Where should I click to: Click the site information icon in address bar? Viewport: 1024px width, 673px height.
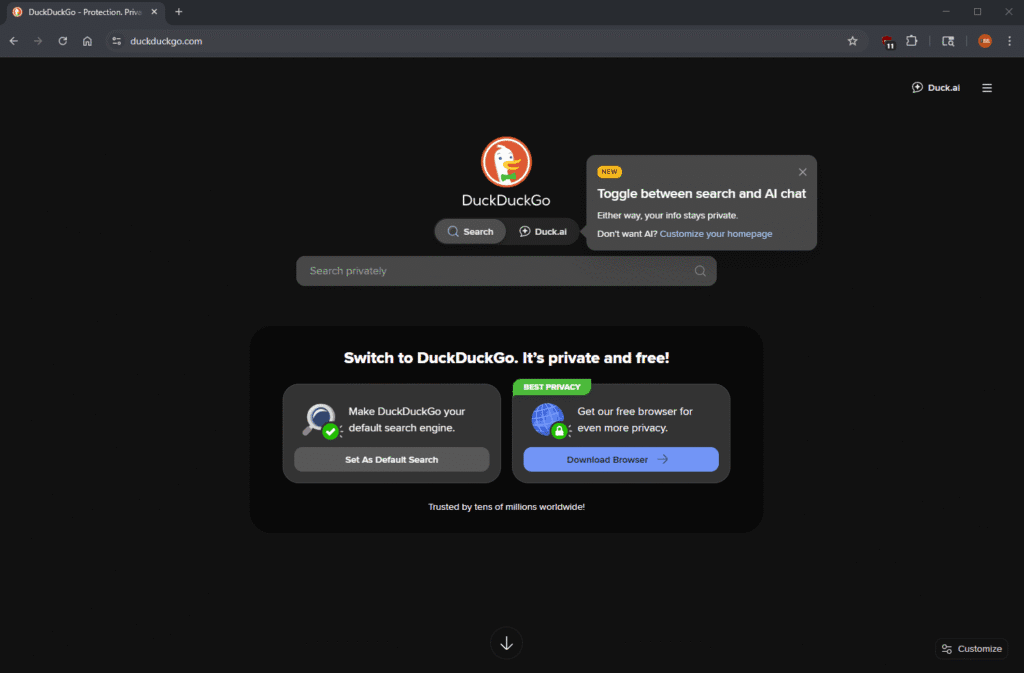[x=117, y=41]
